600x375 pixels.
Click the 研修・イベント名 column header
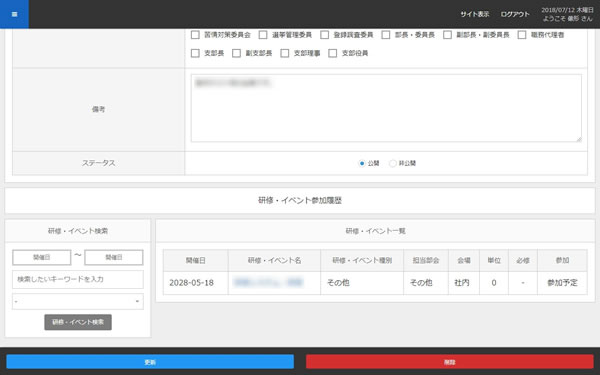pos(274,261)
